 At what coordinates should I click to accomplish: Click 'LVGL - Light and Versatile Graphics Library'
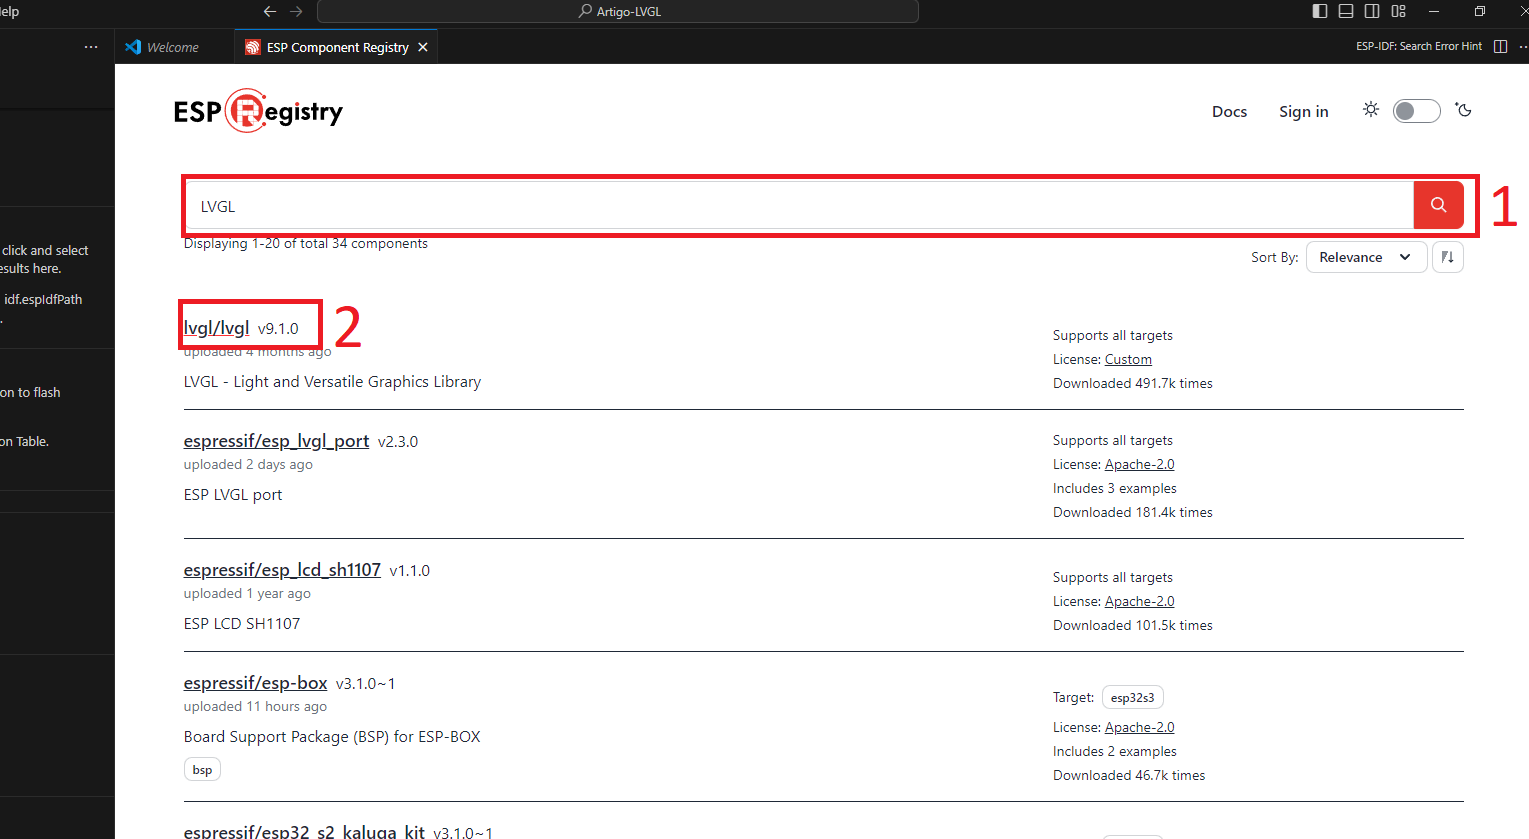tap(332, 381)
